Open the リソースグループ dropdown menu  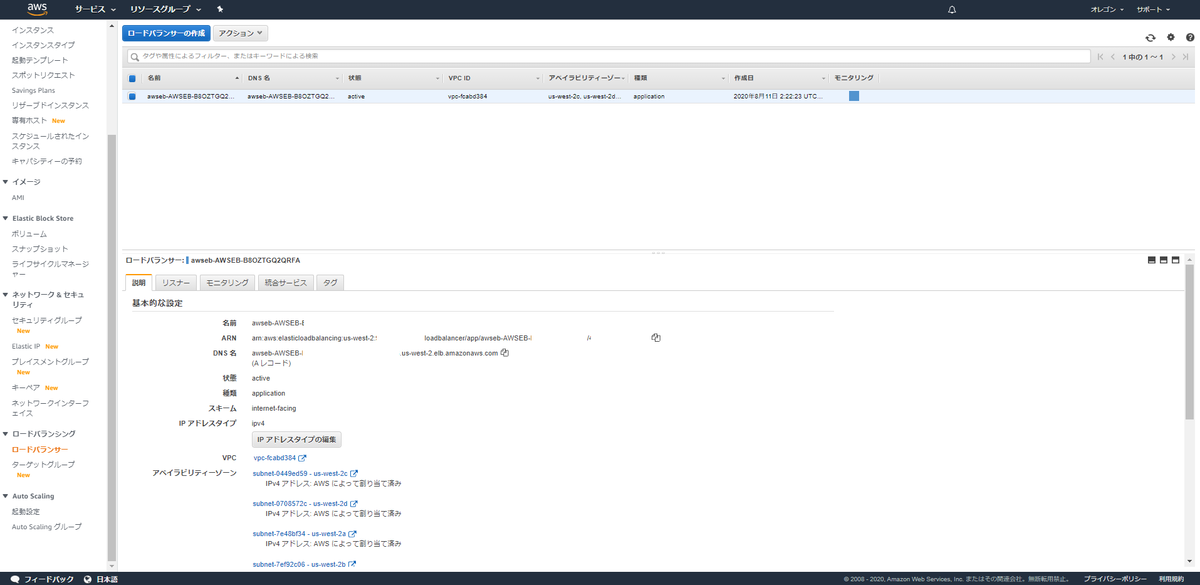(x=164, y=9)
